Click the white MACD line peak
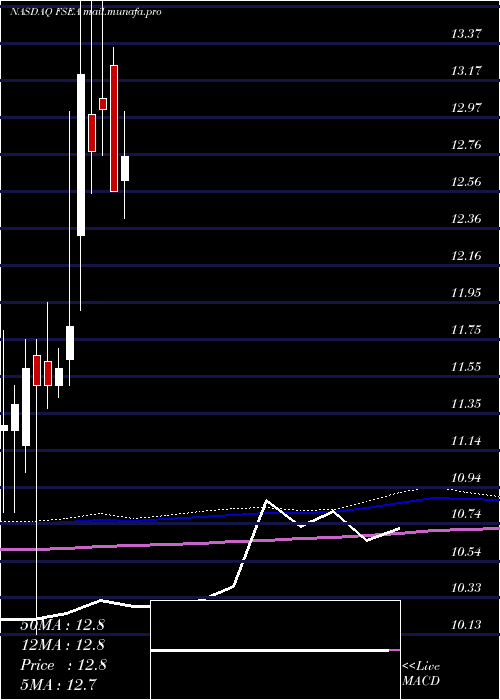500x700 pixels. pos(267,500)
